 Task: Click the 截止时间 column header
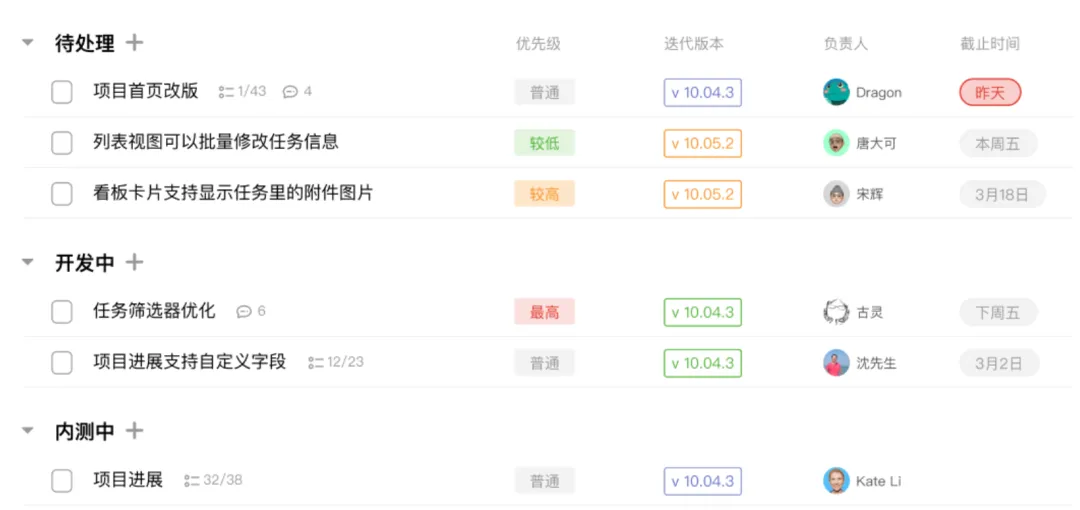click(x=989, y=44)
